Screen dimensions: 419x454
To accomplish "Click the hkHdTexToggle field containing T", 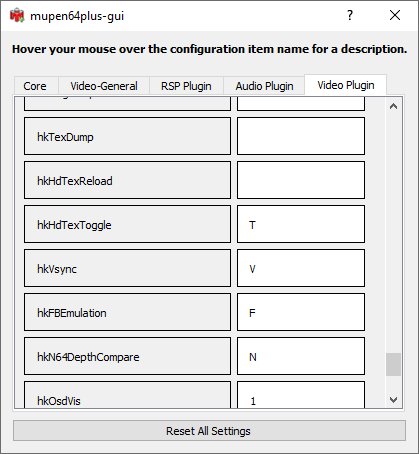I will (301, 224).
